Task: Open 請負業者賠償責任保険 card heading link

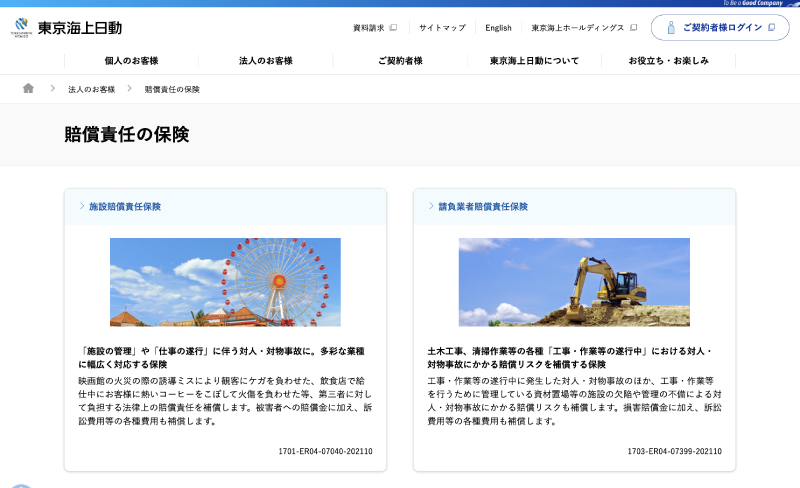Action: click(x=483, y=207)
